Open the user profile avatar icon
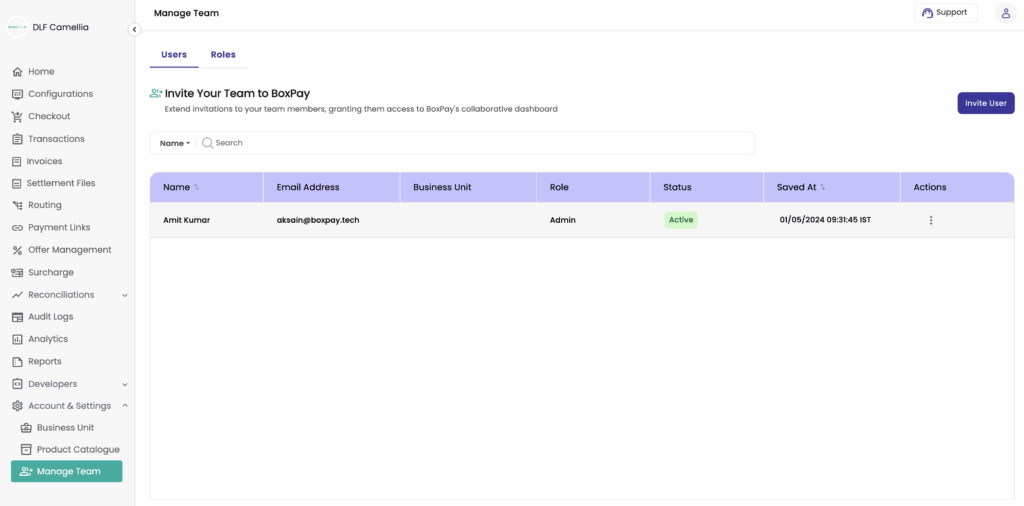This screenshot has width=1024, height=506. pos(1005,13)
